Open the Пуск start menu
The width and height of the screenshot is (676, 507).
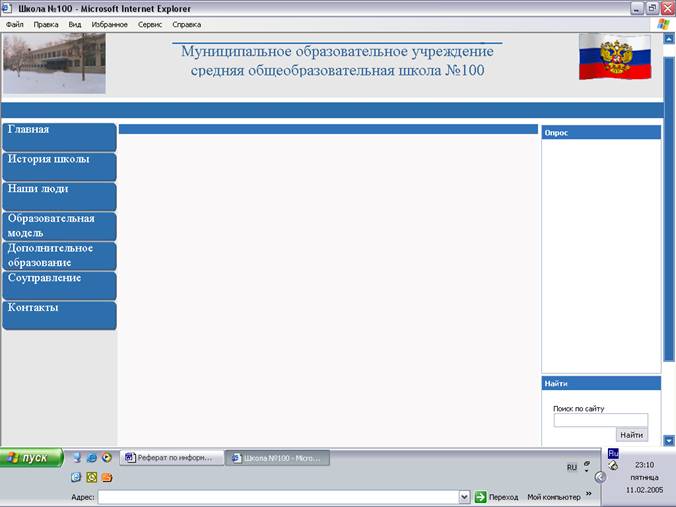(x=32, y=458)
